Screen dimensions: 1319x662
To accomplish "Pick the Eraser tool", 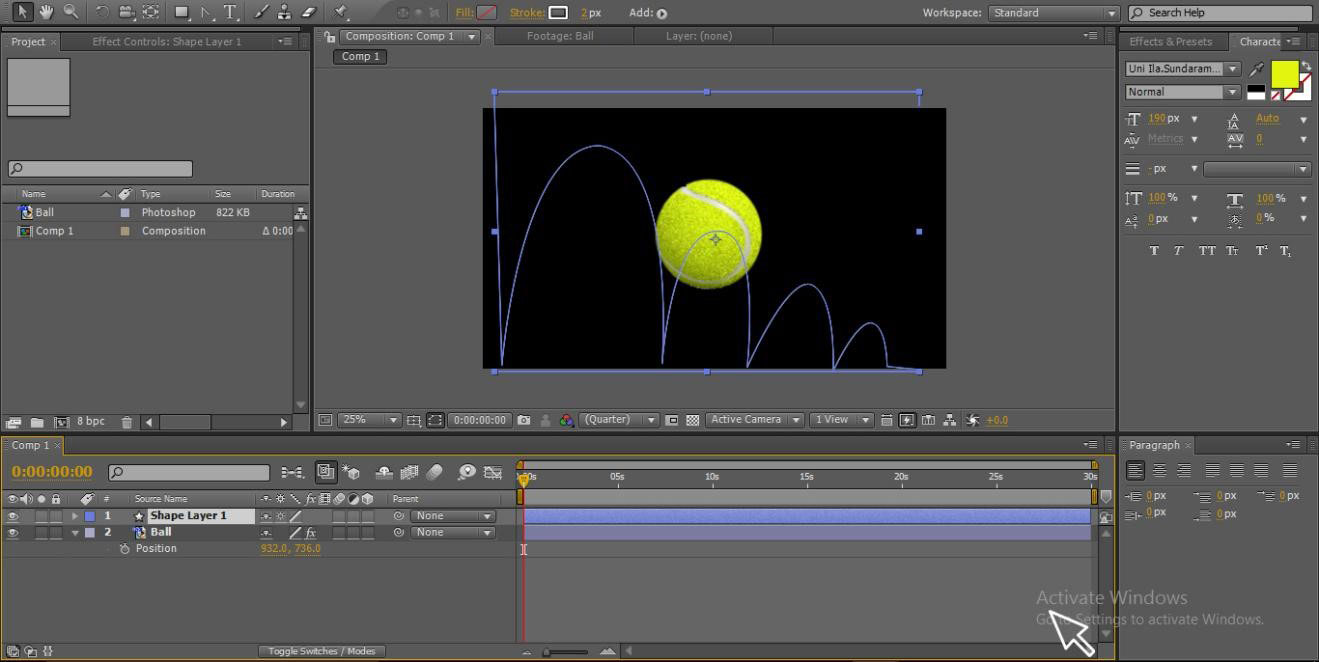I will [308, 12].
